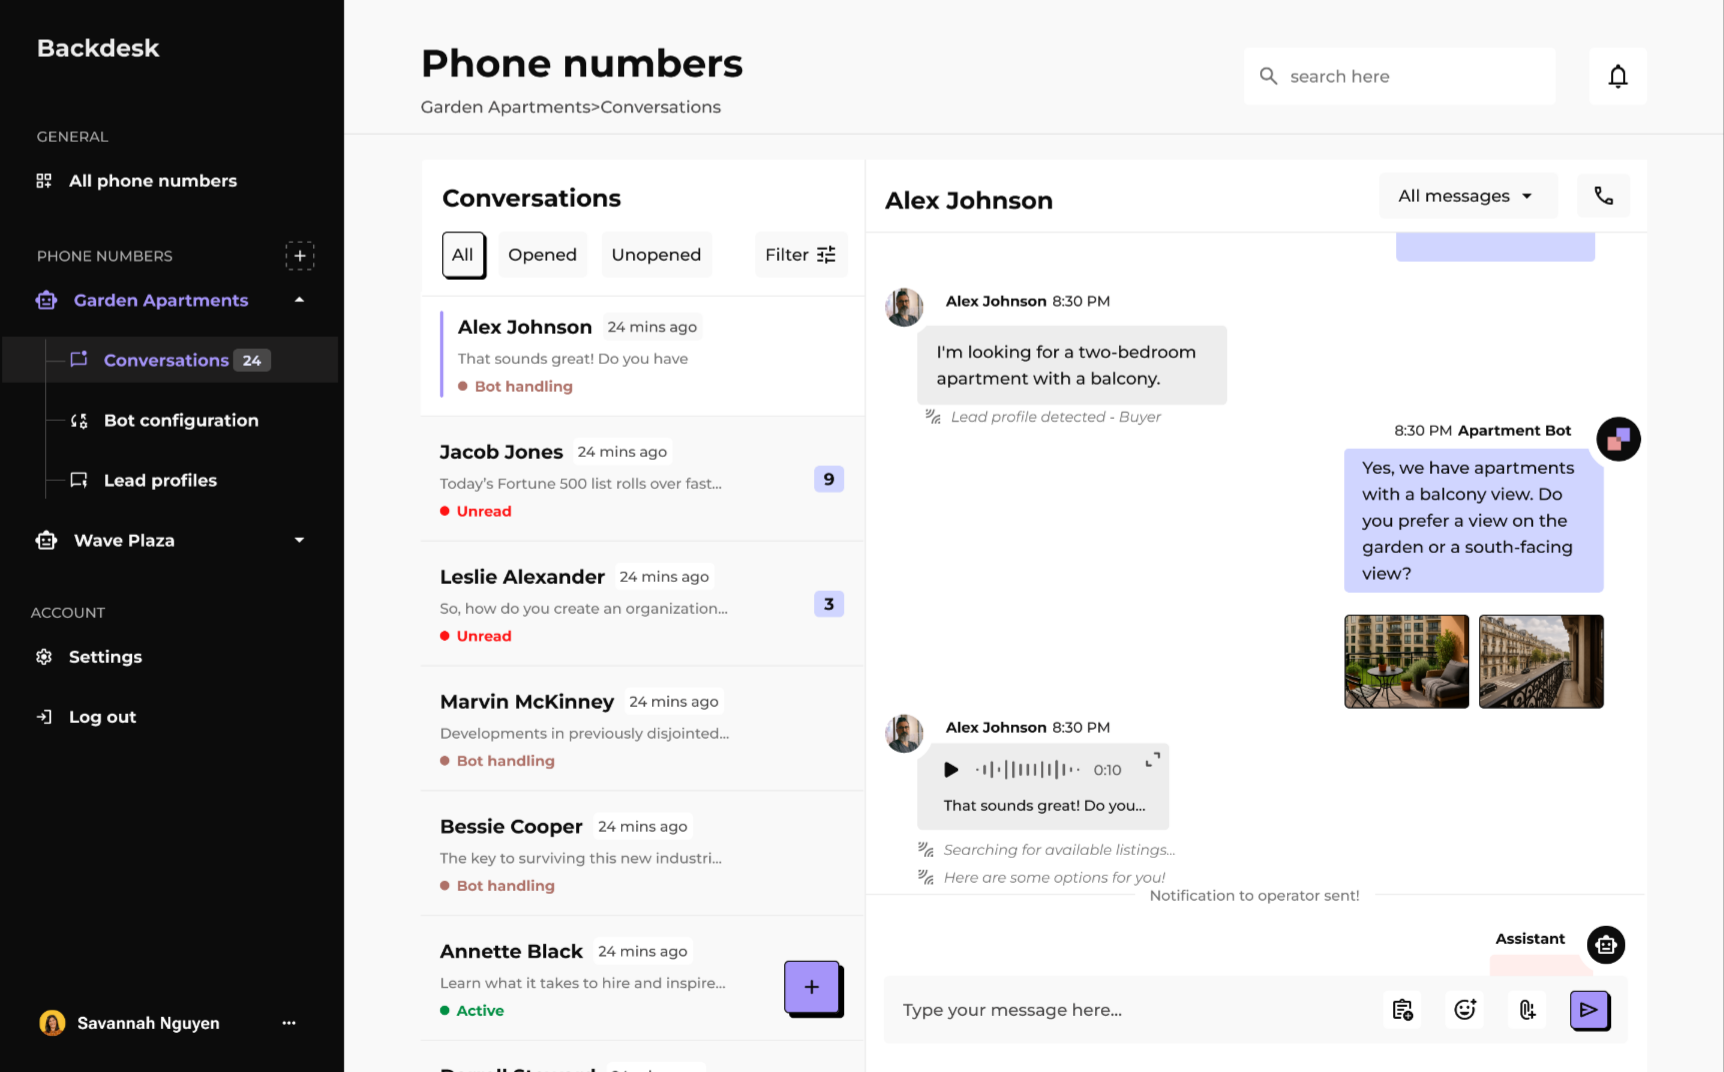The height and width of the screenshot is (1072, 1724).
Task: Click the purple plus button to start a conversation
Action: pyautogui.click(x=812, y=987)
